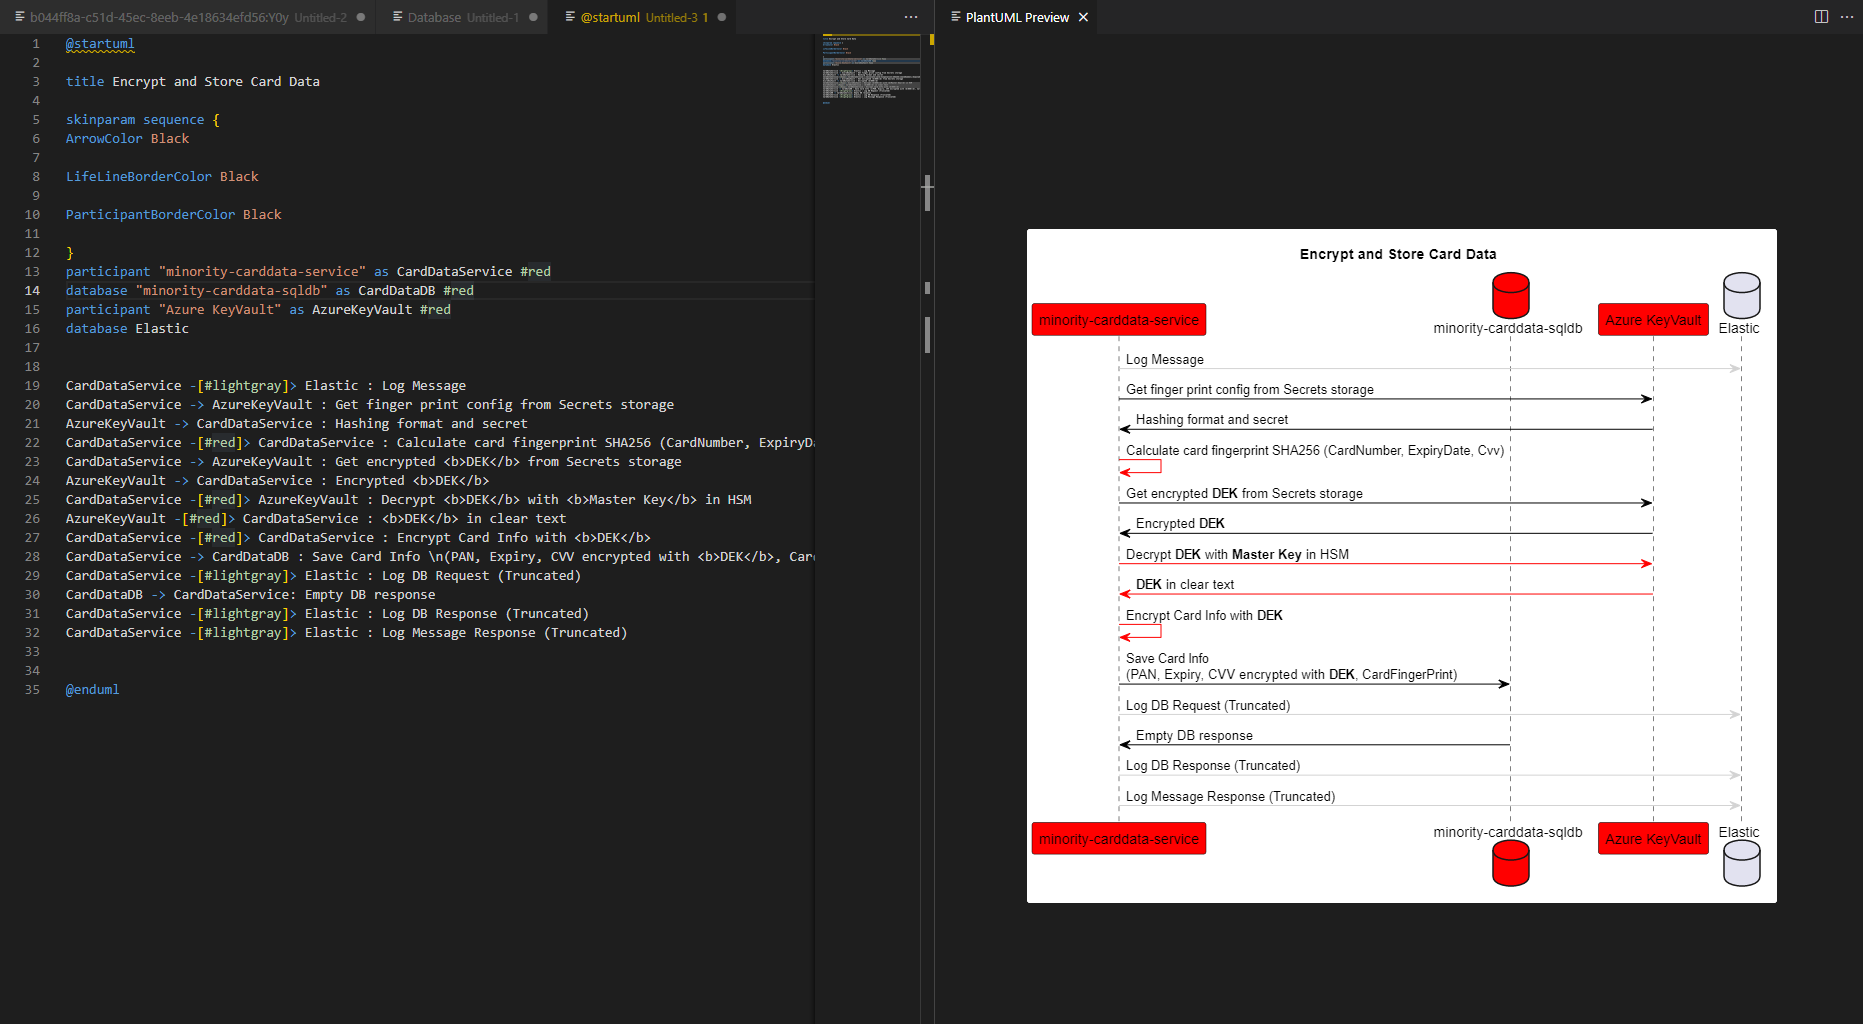Click the @enduml line in the editor

click(x=92, y=690)
